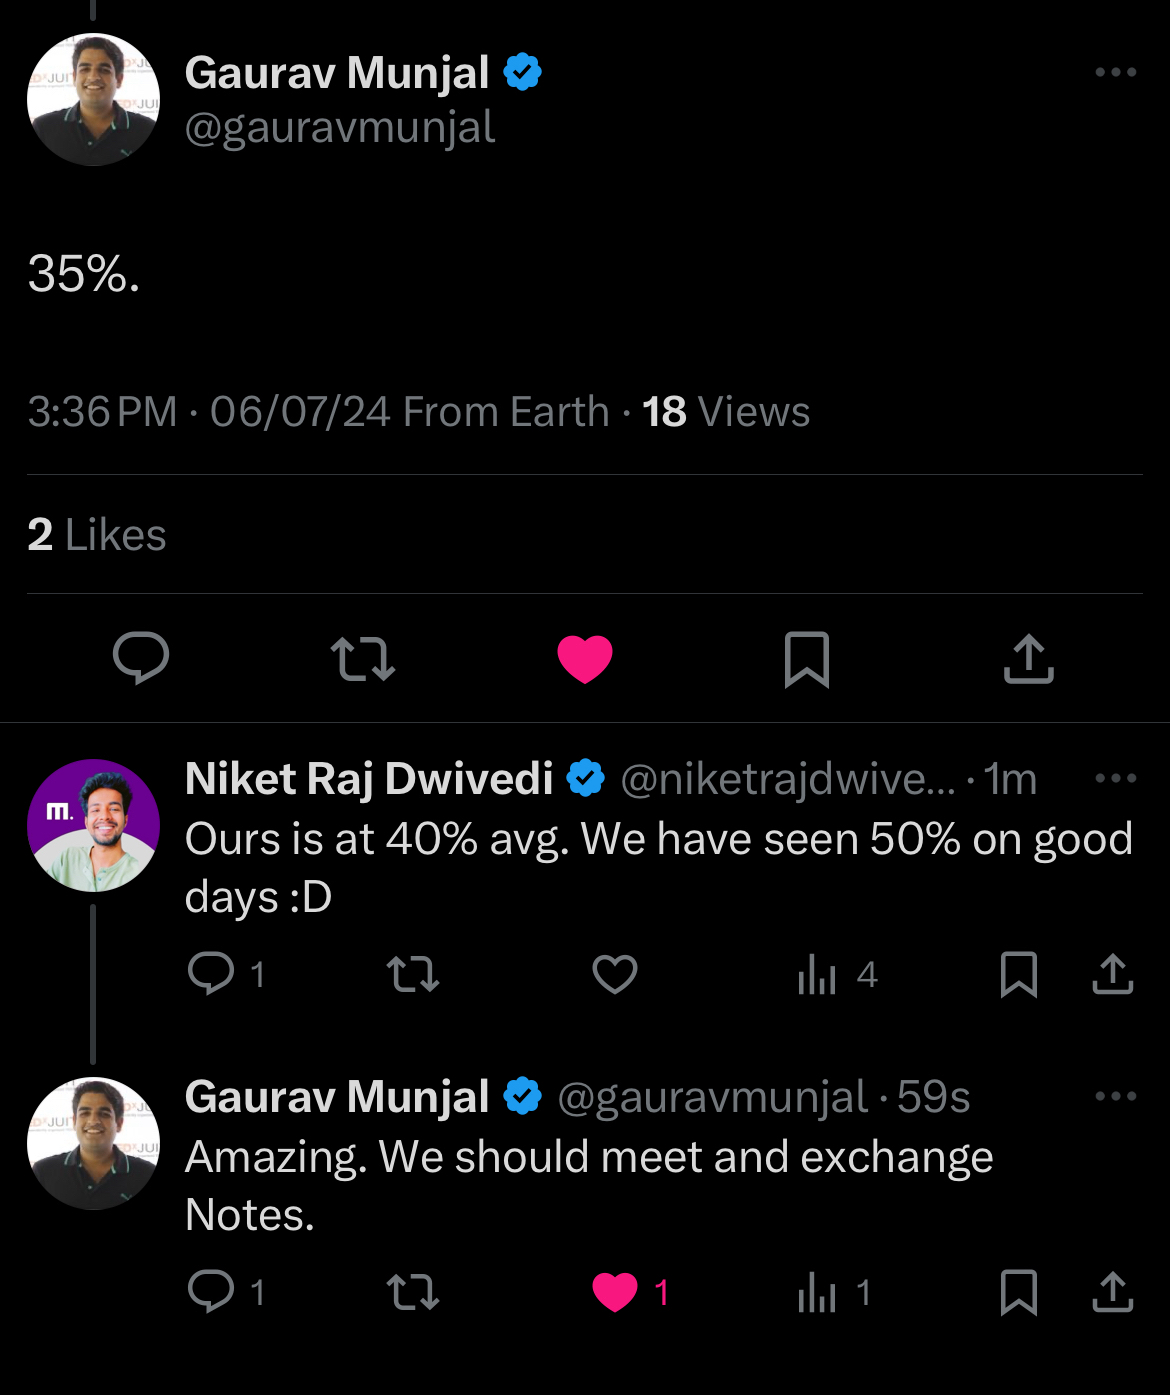
Task: Share the main 35% tweet
Action: [x=1029, y=659]
